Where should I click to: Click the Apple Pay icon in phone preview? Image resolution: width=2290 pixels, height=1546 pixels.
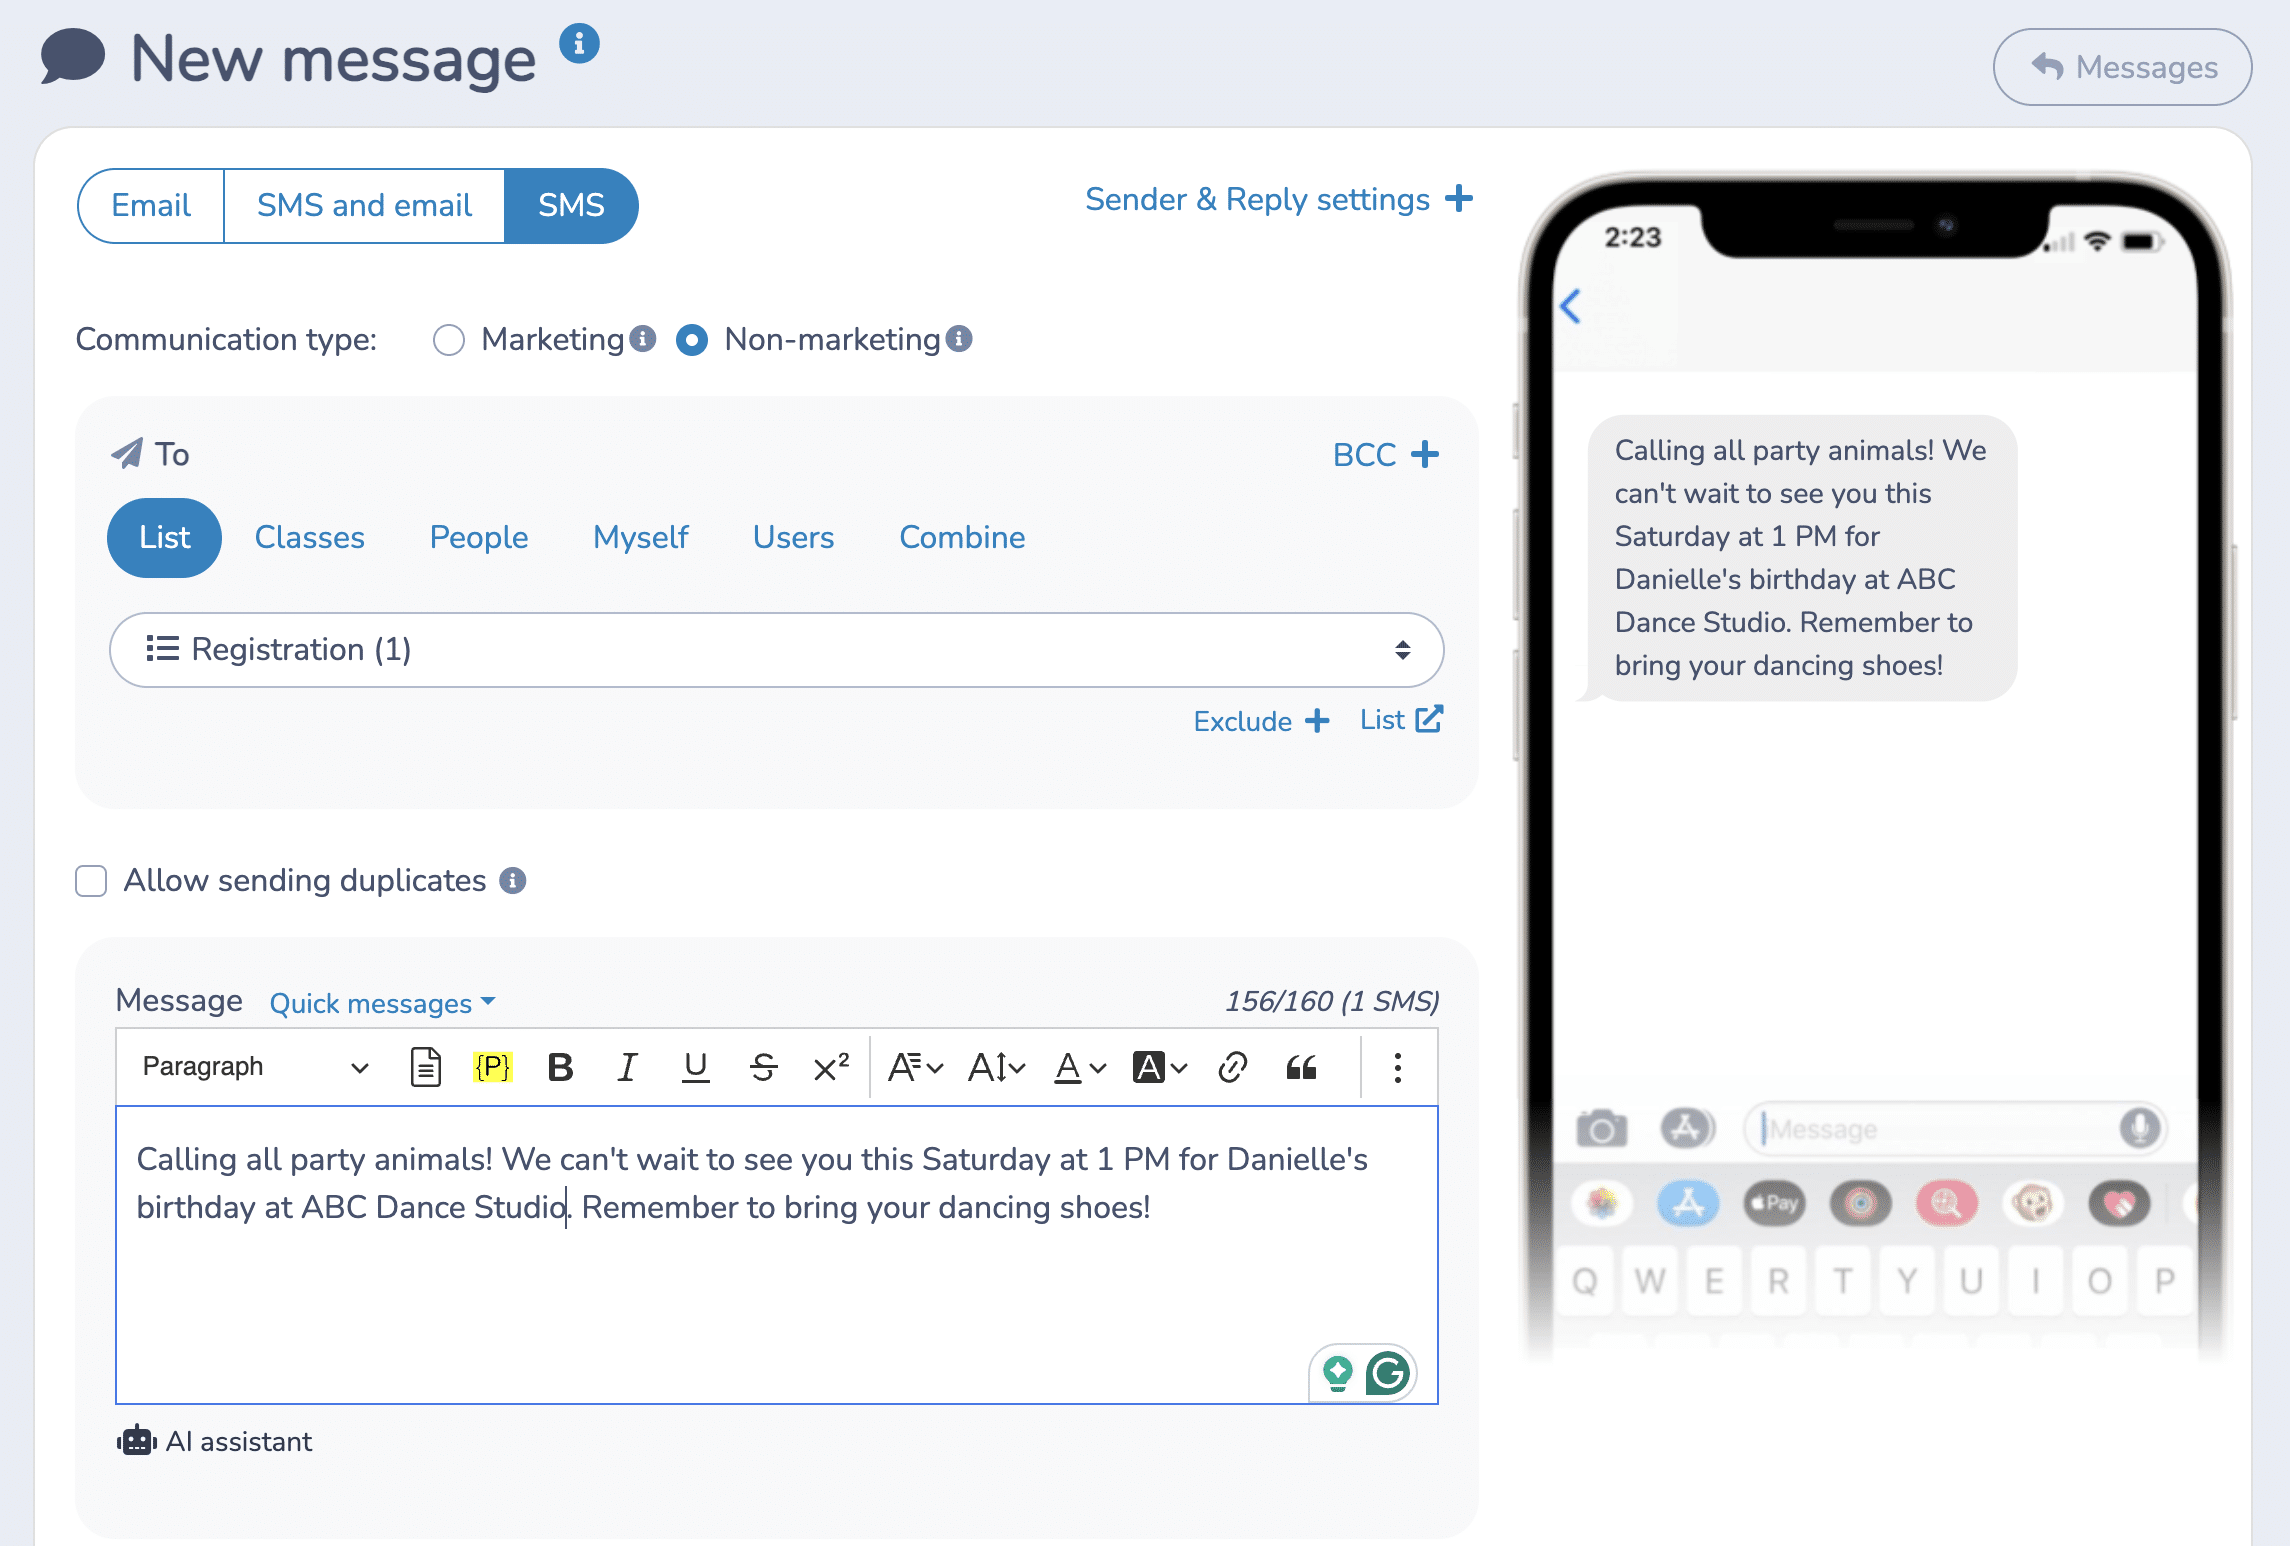click(x=1775, y=1203)
